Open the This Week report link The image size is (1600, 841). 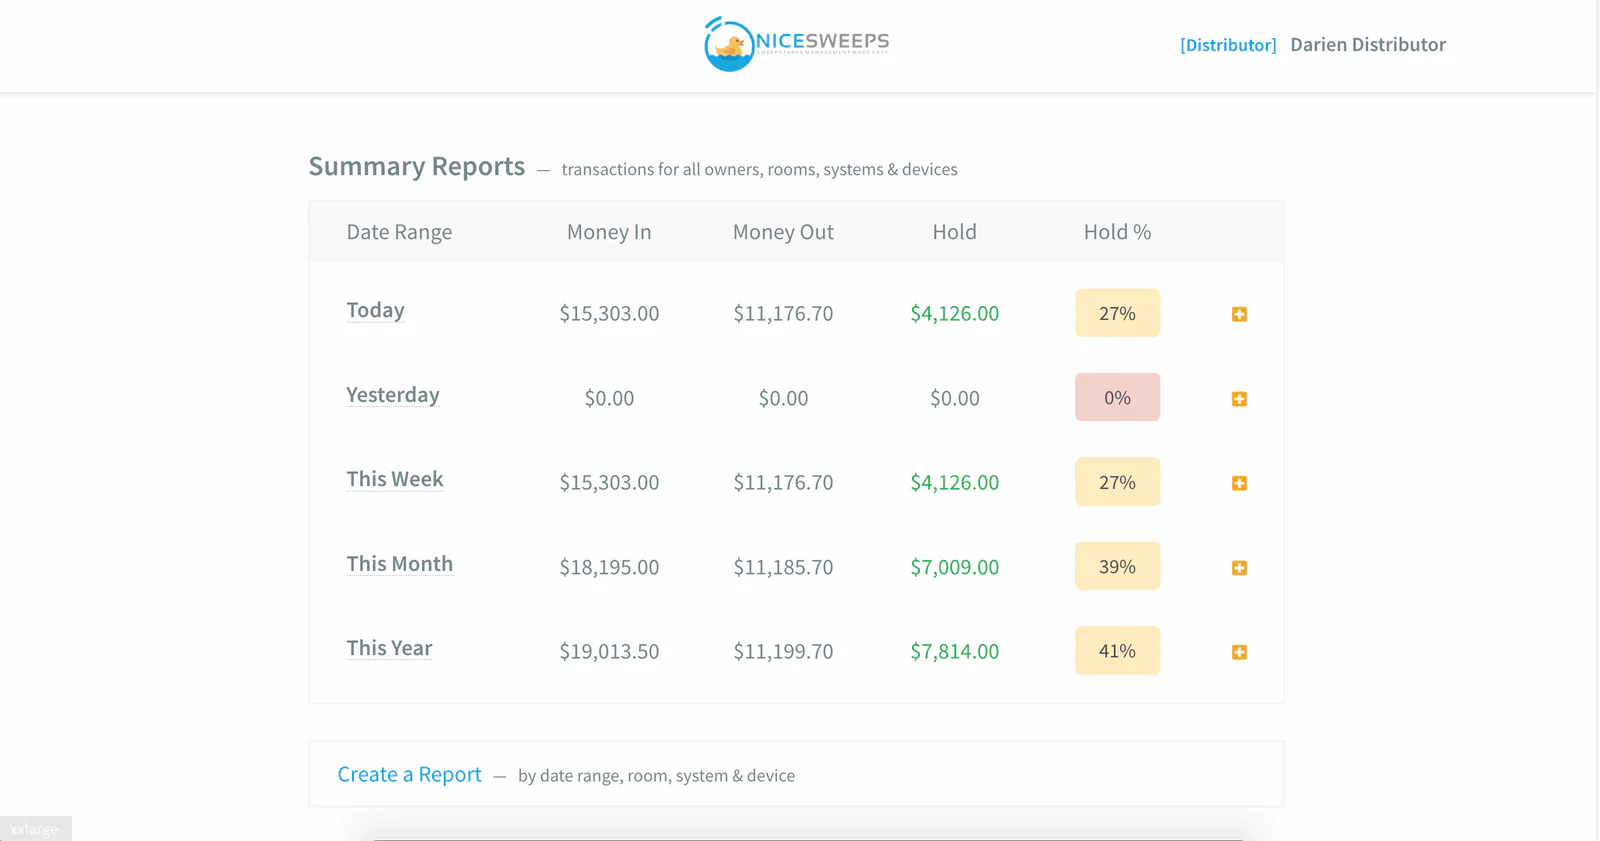[x=395, y=479]
